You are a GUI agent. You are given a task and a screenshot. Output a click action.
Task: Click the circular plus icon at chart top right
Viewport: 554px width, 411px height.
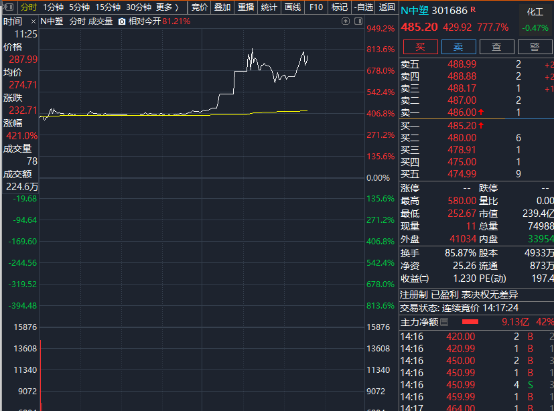[x=346, y=22]
